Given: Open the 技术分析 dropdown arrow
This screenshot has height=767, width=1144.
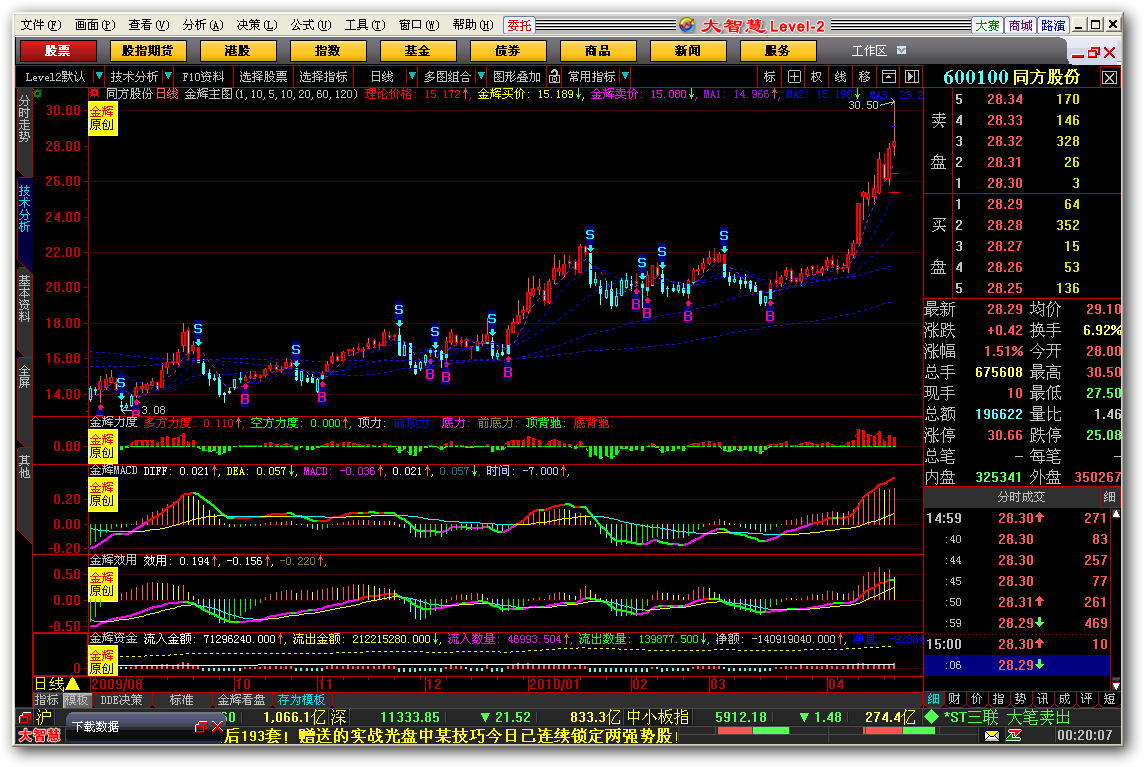Looking at the screenshot, I should (168, 76).
